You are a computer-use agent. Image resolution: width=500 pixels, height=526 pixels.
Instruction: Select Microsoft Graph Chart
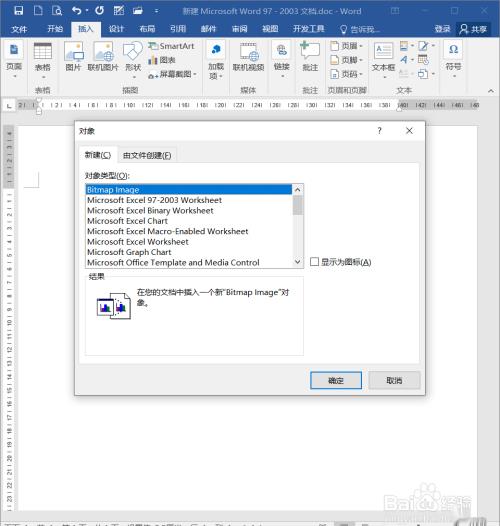189,252
